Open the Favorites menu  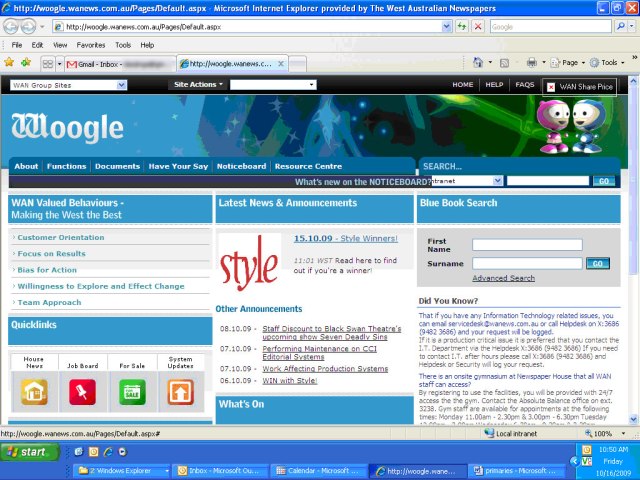coord(90,45)
